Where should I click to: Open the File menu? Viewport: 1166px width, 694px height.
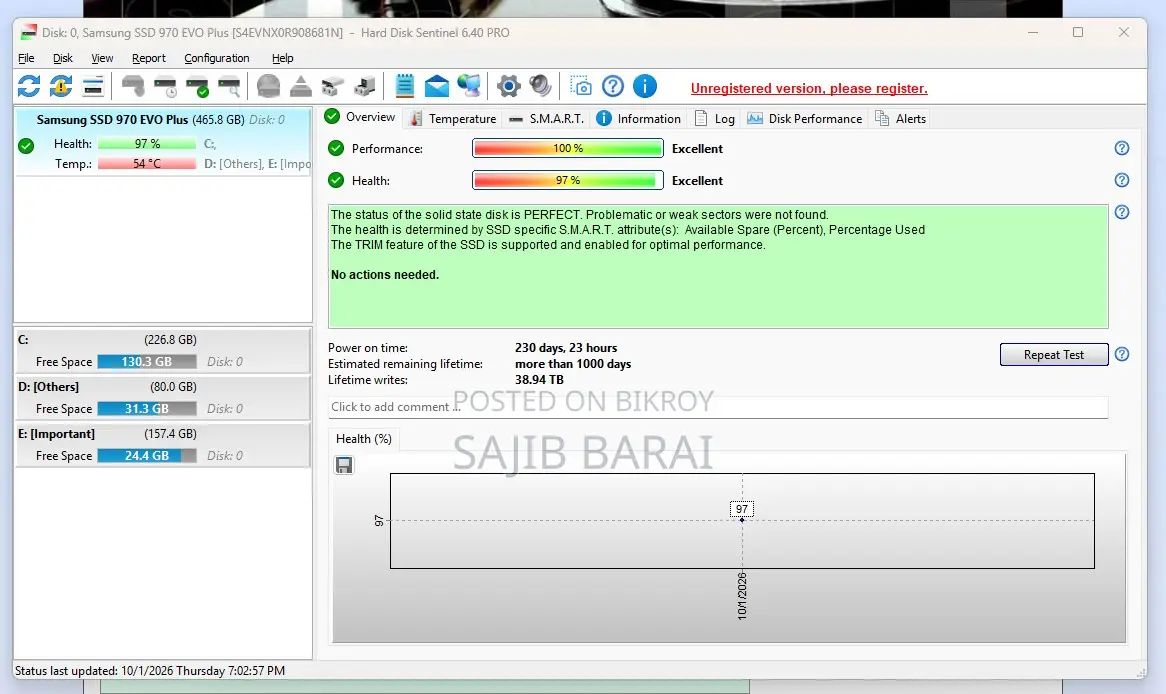point(26,58)
